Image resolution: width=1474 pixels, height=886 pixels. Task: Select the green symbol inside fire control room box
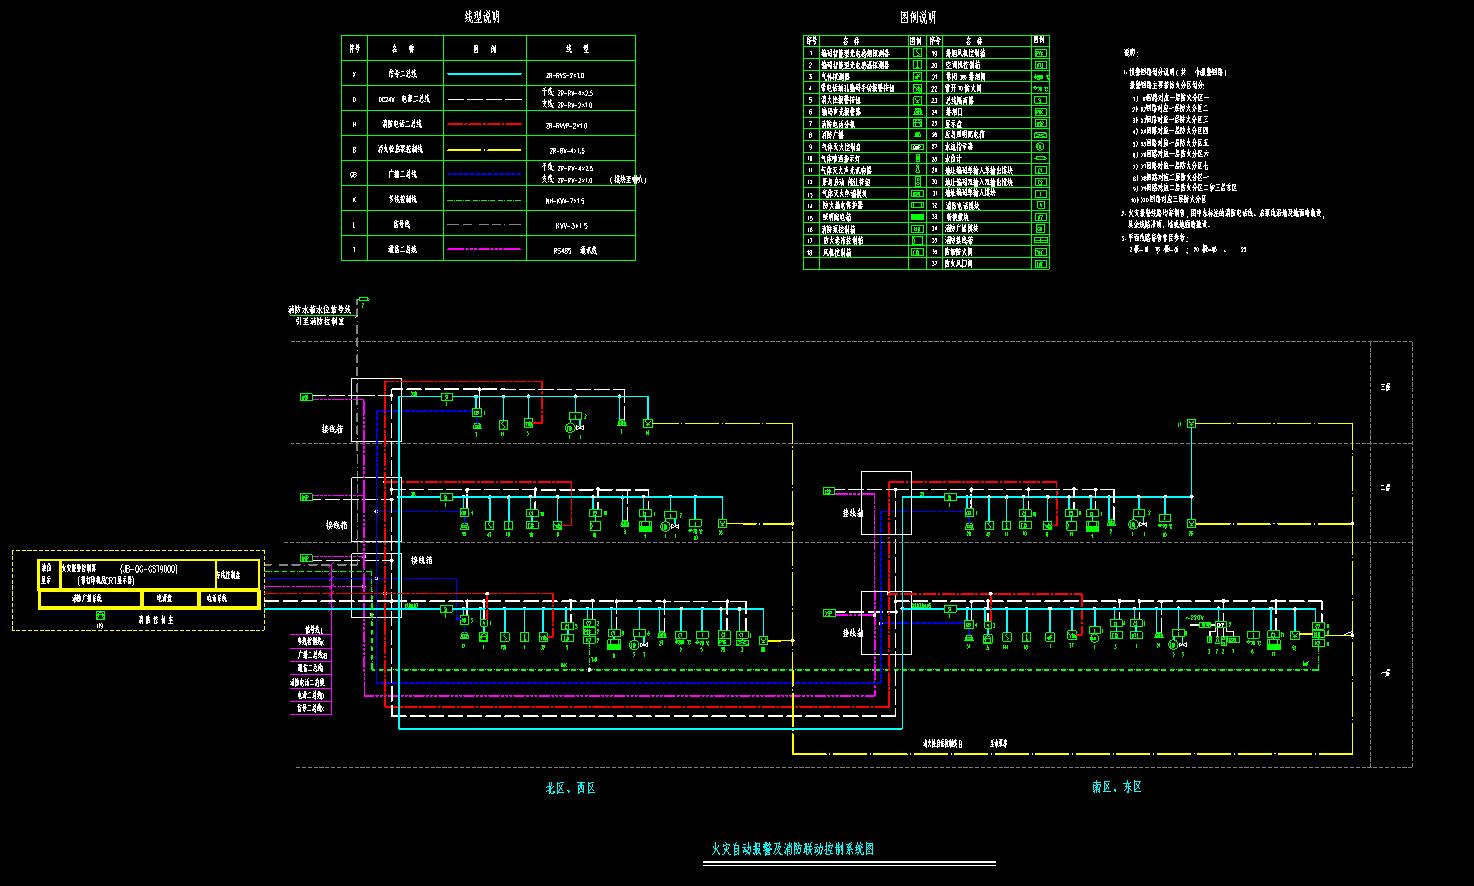[x=100, y=616]
